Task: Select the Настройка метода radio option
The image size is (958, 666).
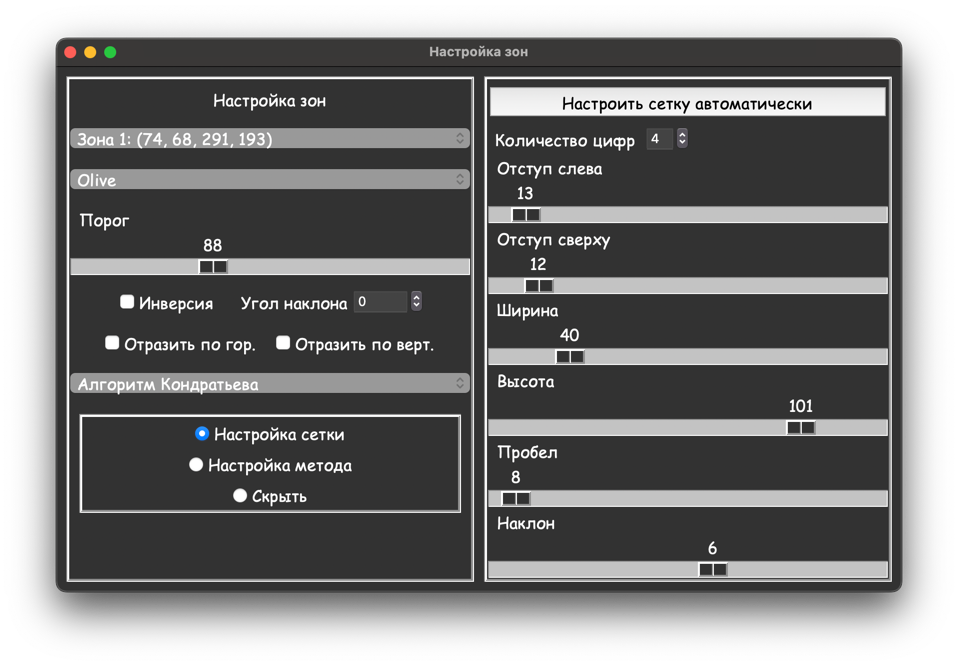Action: click(x=196, y=465)
